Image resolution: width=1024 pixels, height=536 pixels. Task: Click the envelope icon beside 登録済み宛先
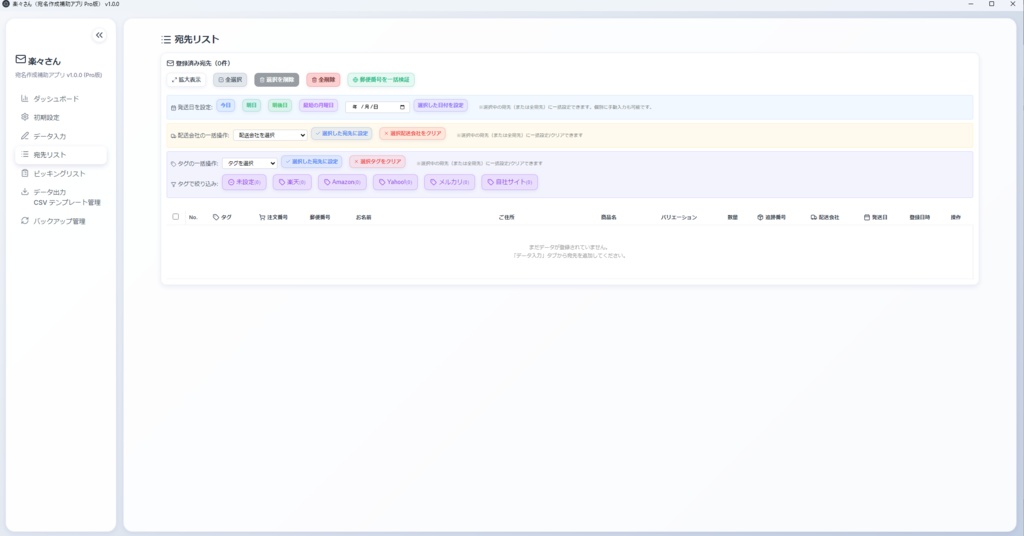click(170, 63)
